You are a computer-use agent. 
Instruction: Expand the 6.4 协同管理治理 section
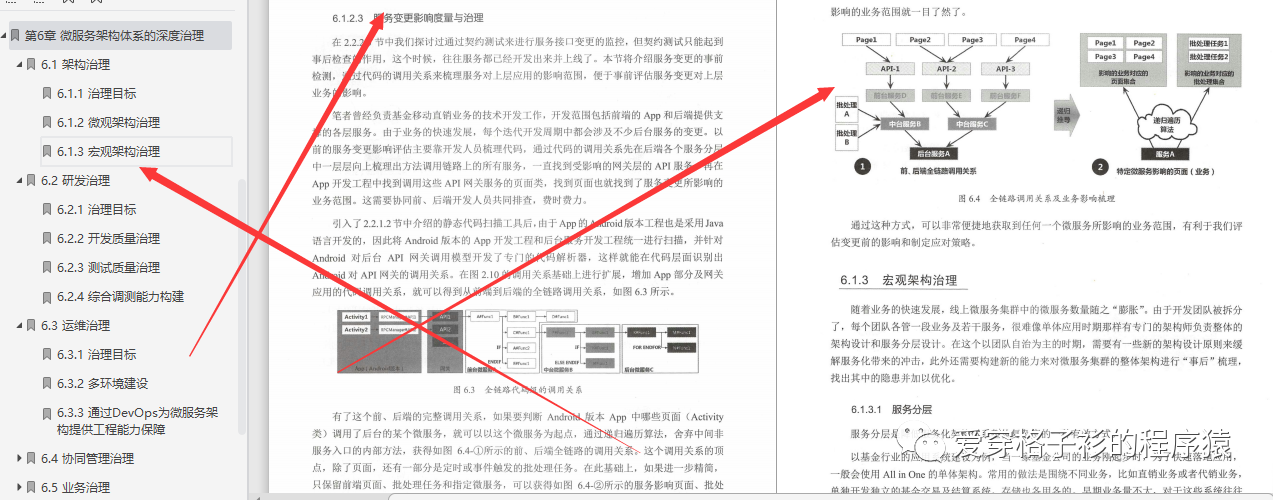18,459
